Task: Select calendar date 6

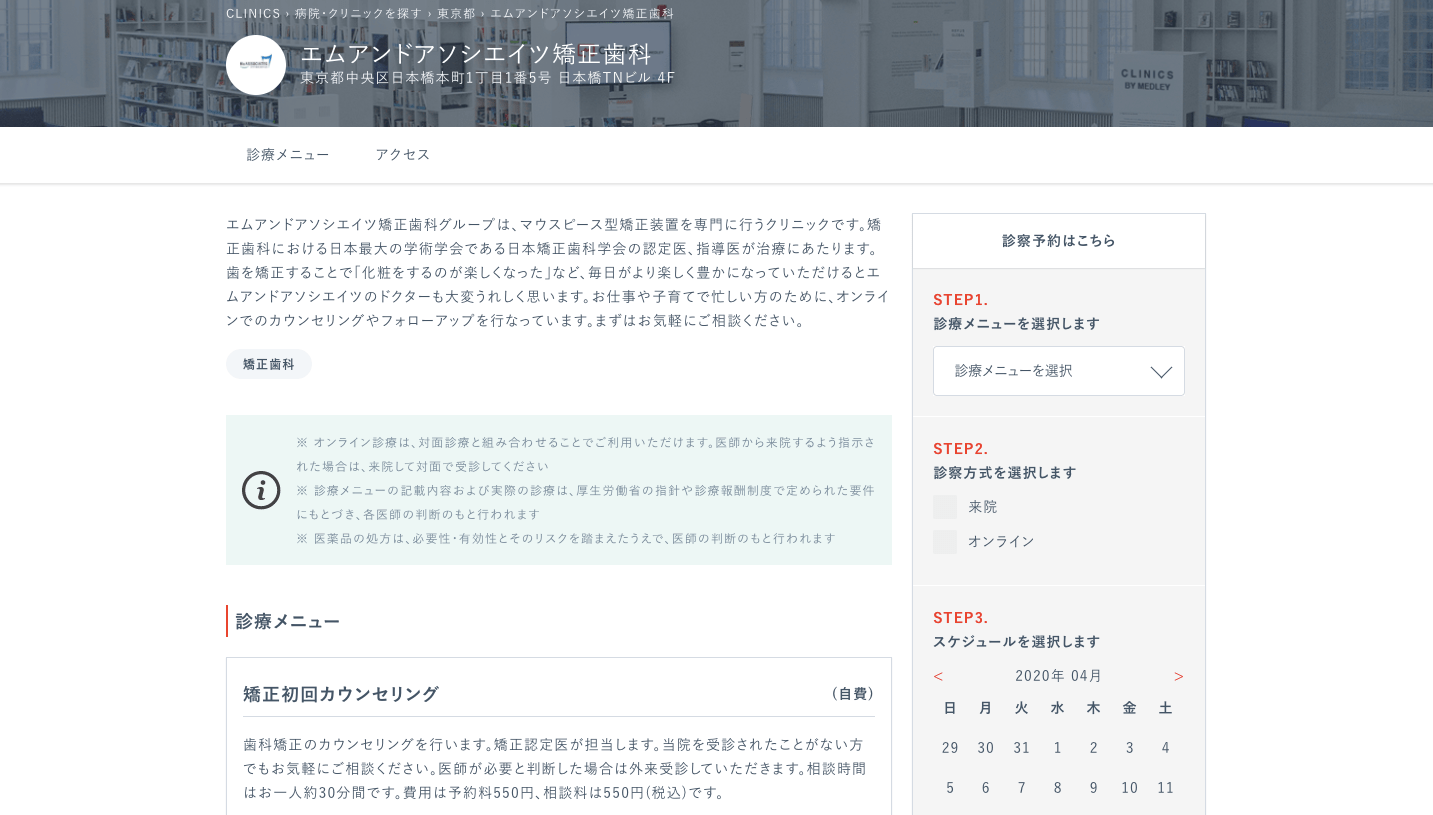Action: (x=986, y=787)
